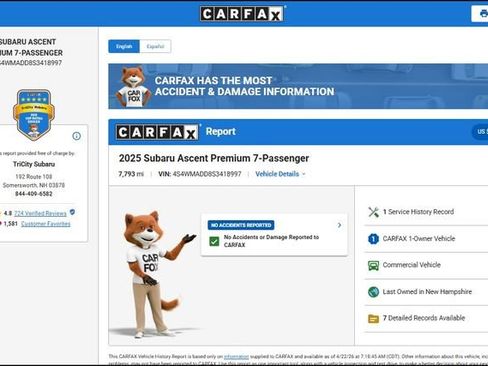Click the CARFAX logo in the top header
This screenshot has height=366, width=488.
coord(242,14)
